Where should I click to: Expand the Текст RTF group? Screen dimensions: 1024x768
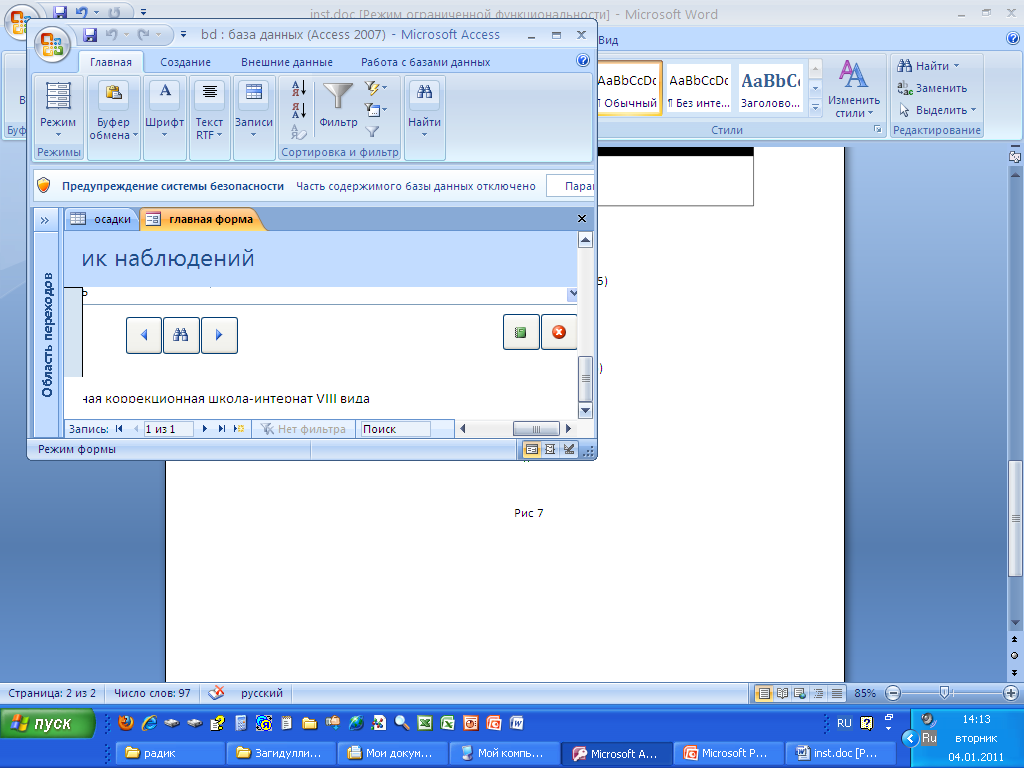click(x=210, y=118)
